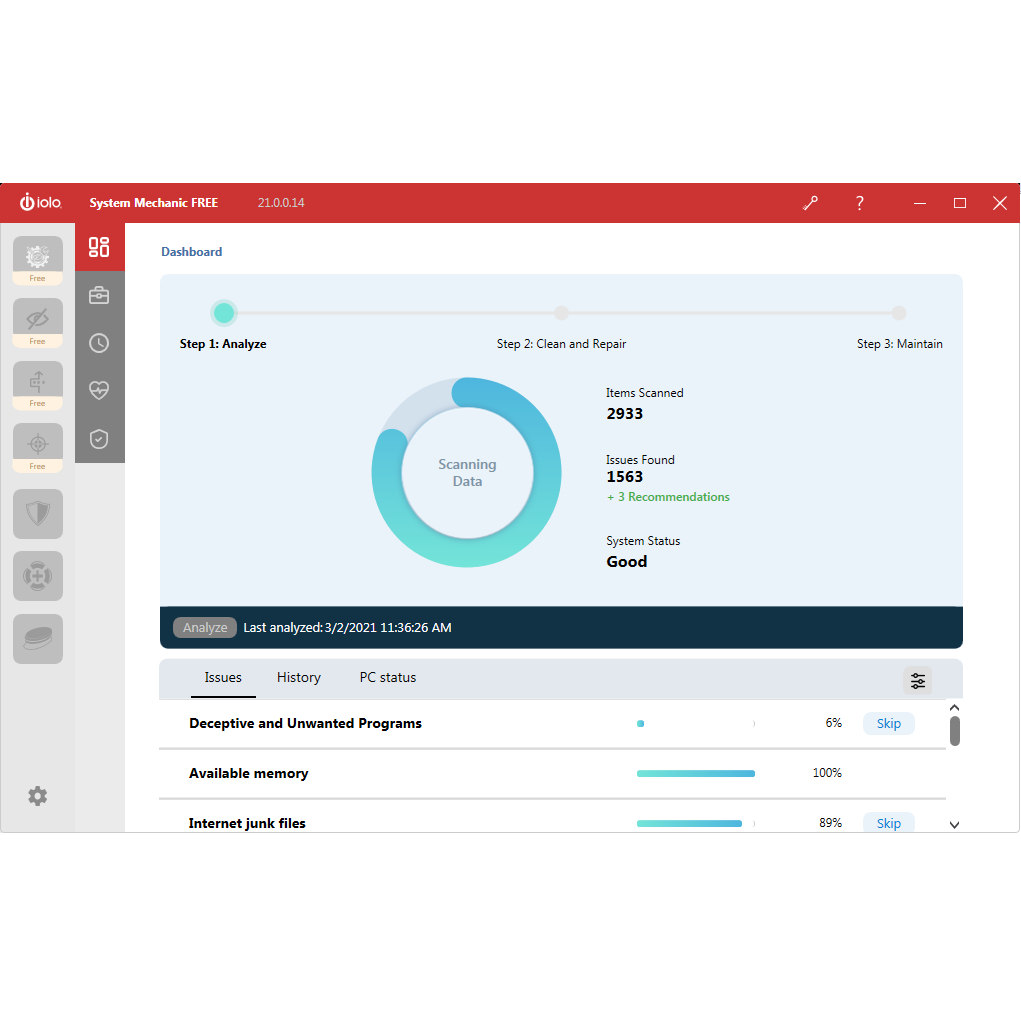Open settings via bottom gear icon
This screenshot has width=1021, height=1021.
(38, 796)
